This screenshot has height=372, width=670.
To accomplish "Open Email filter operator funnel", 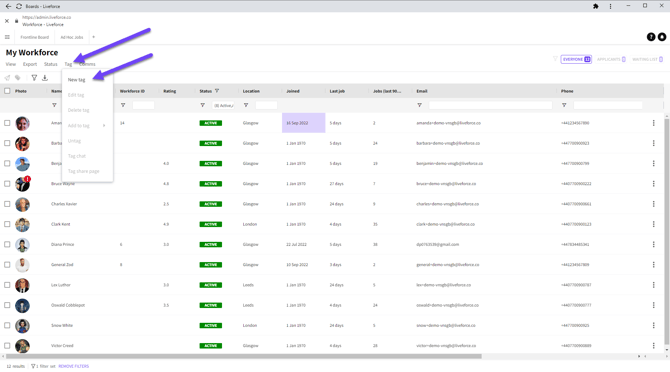I will tap(420, 105).
